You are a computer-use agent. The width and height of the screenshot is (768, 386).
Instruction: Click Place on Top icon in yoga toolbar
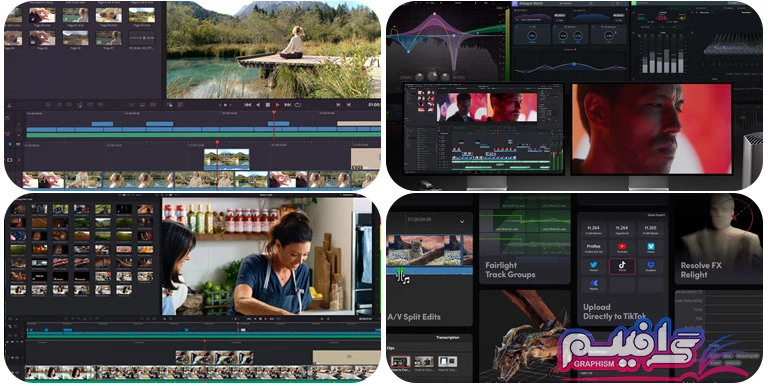pyautogui.click(x=90, y=104)
